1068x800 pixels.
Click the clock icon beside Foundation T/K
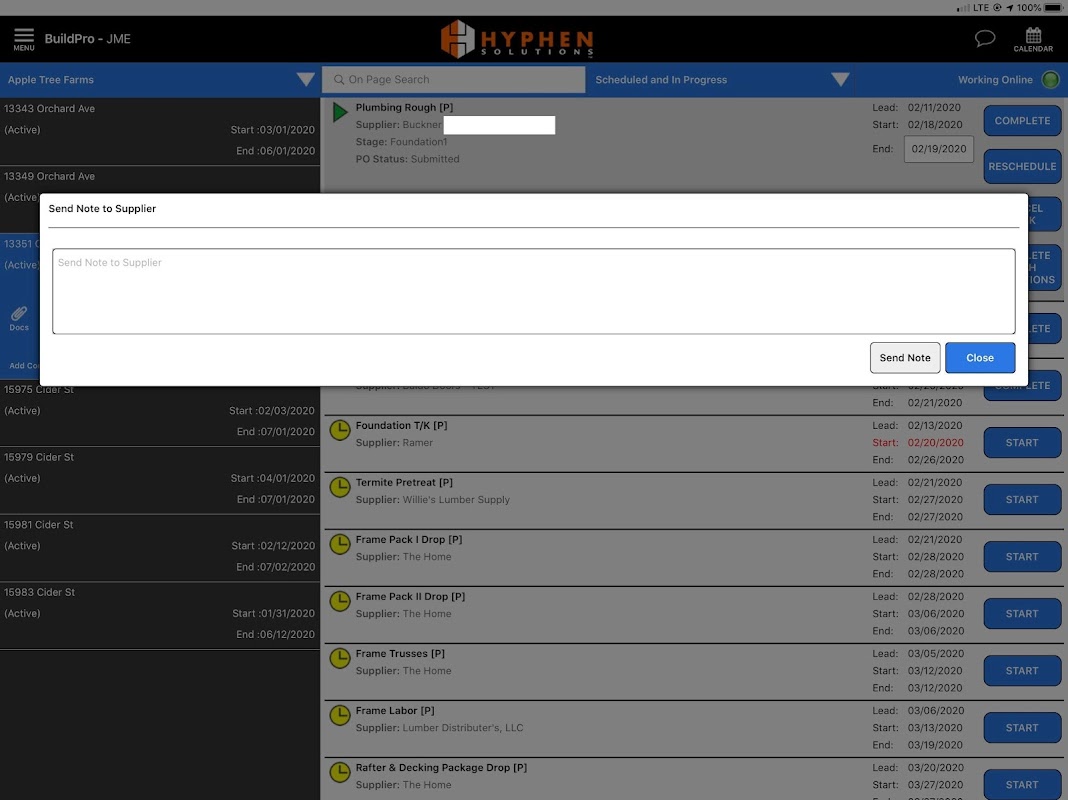coord(340,430)
